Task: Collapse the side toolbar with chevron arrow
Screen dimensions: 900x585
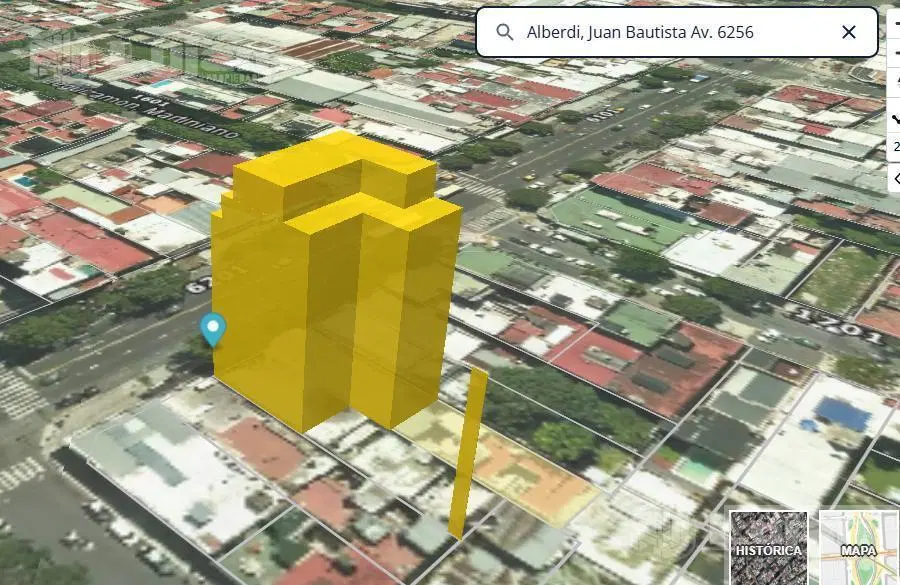Action: [895, 179]
